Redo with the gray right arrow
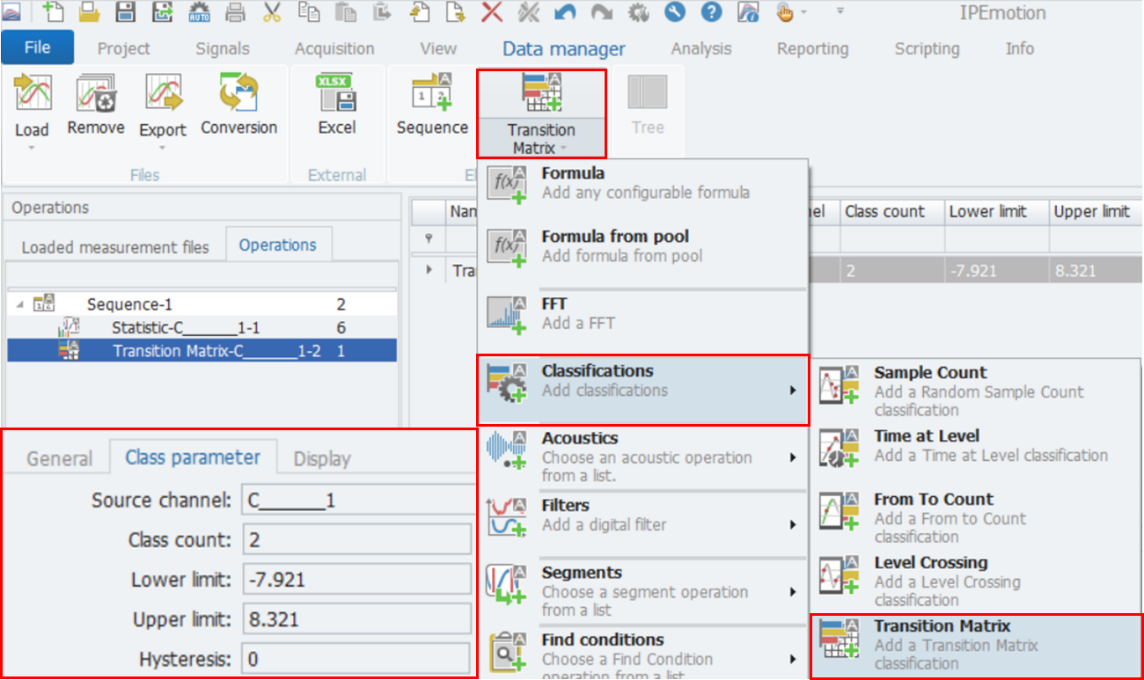This screenshot has width=1144, height=680. point(601,12)
